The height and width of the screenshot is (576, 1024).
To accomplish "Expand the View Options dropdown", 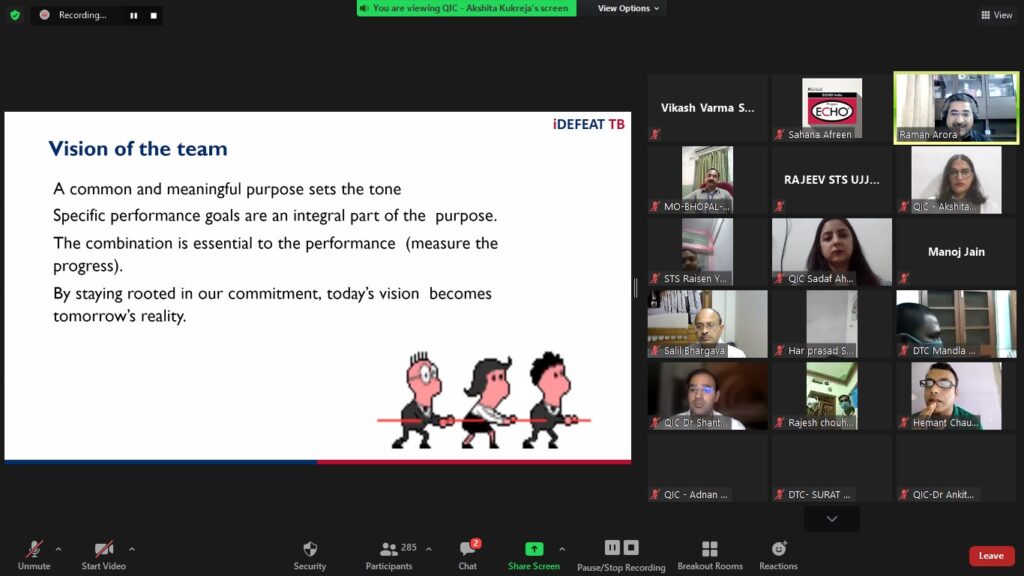I will coord(629,8).
